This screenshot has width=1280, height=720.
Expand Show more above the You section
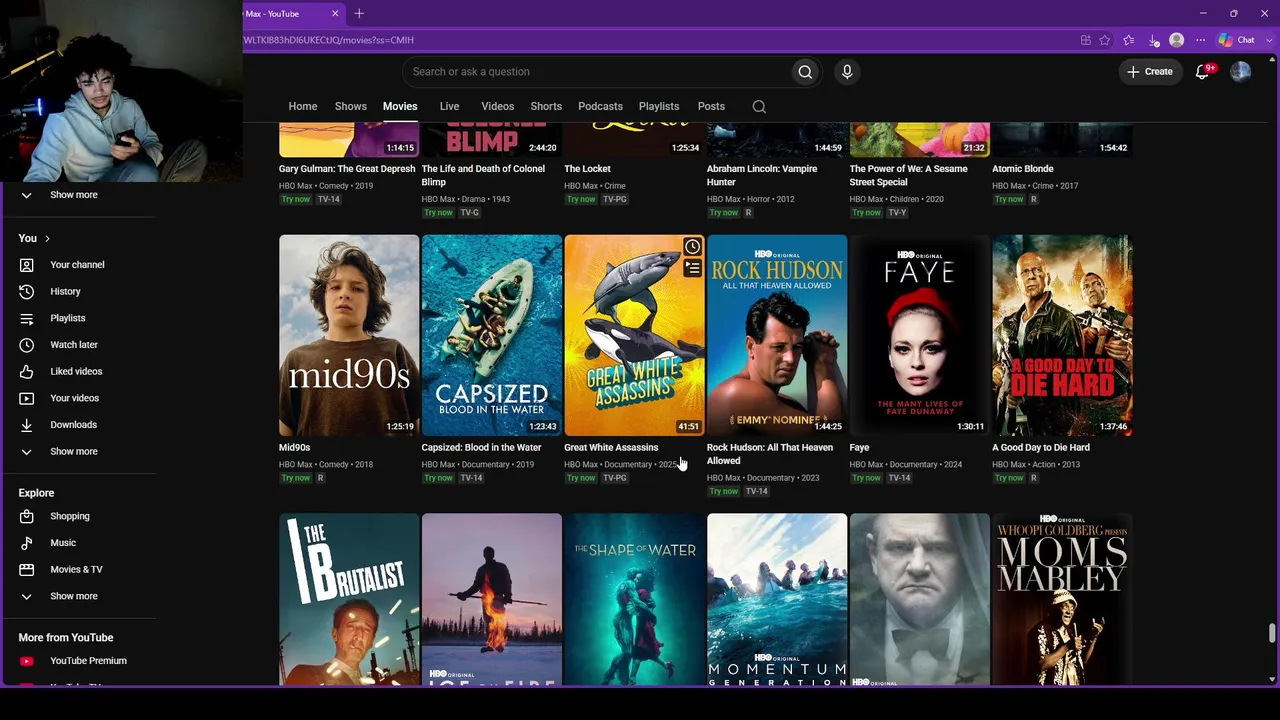point(73,195)
